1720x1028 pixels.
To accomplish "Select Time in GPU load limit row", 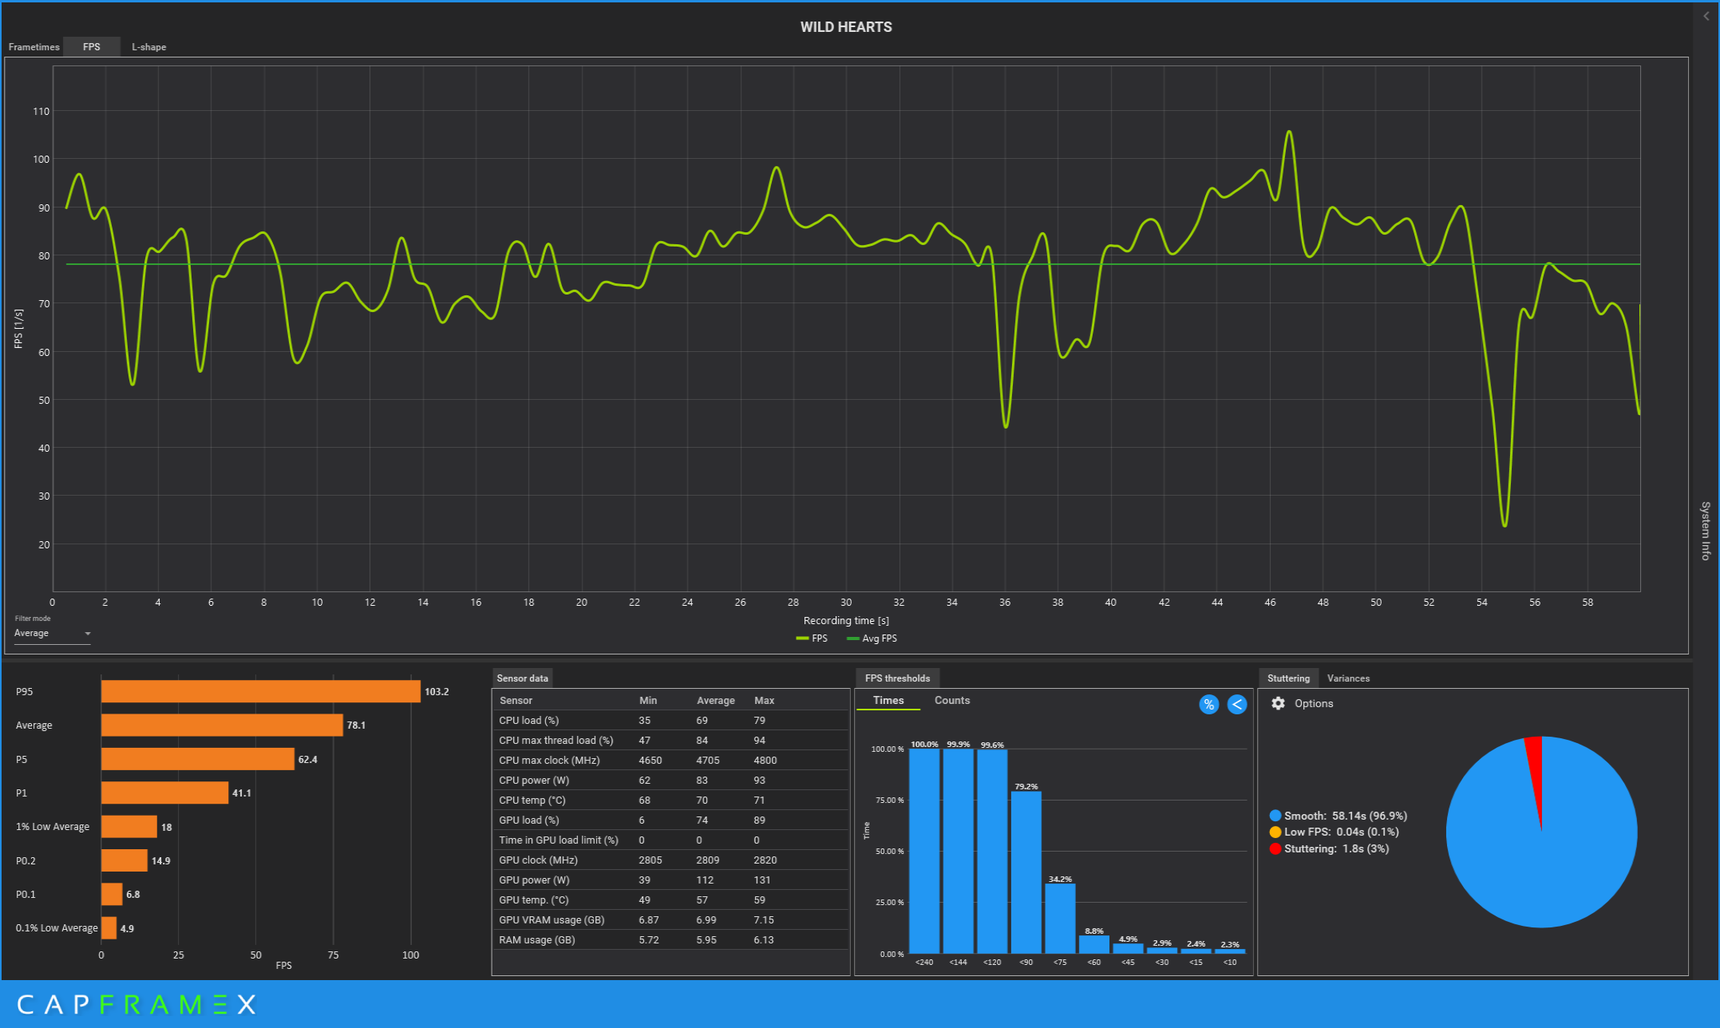I will point(671,840).
